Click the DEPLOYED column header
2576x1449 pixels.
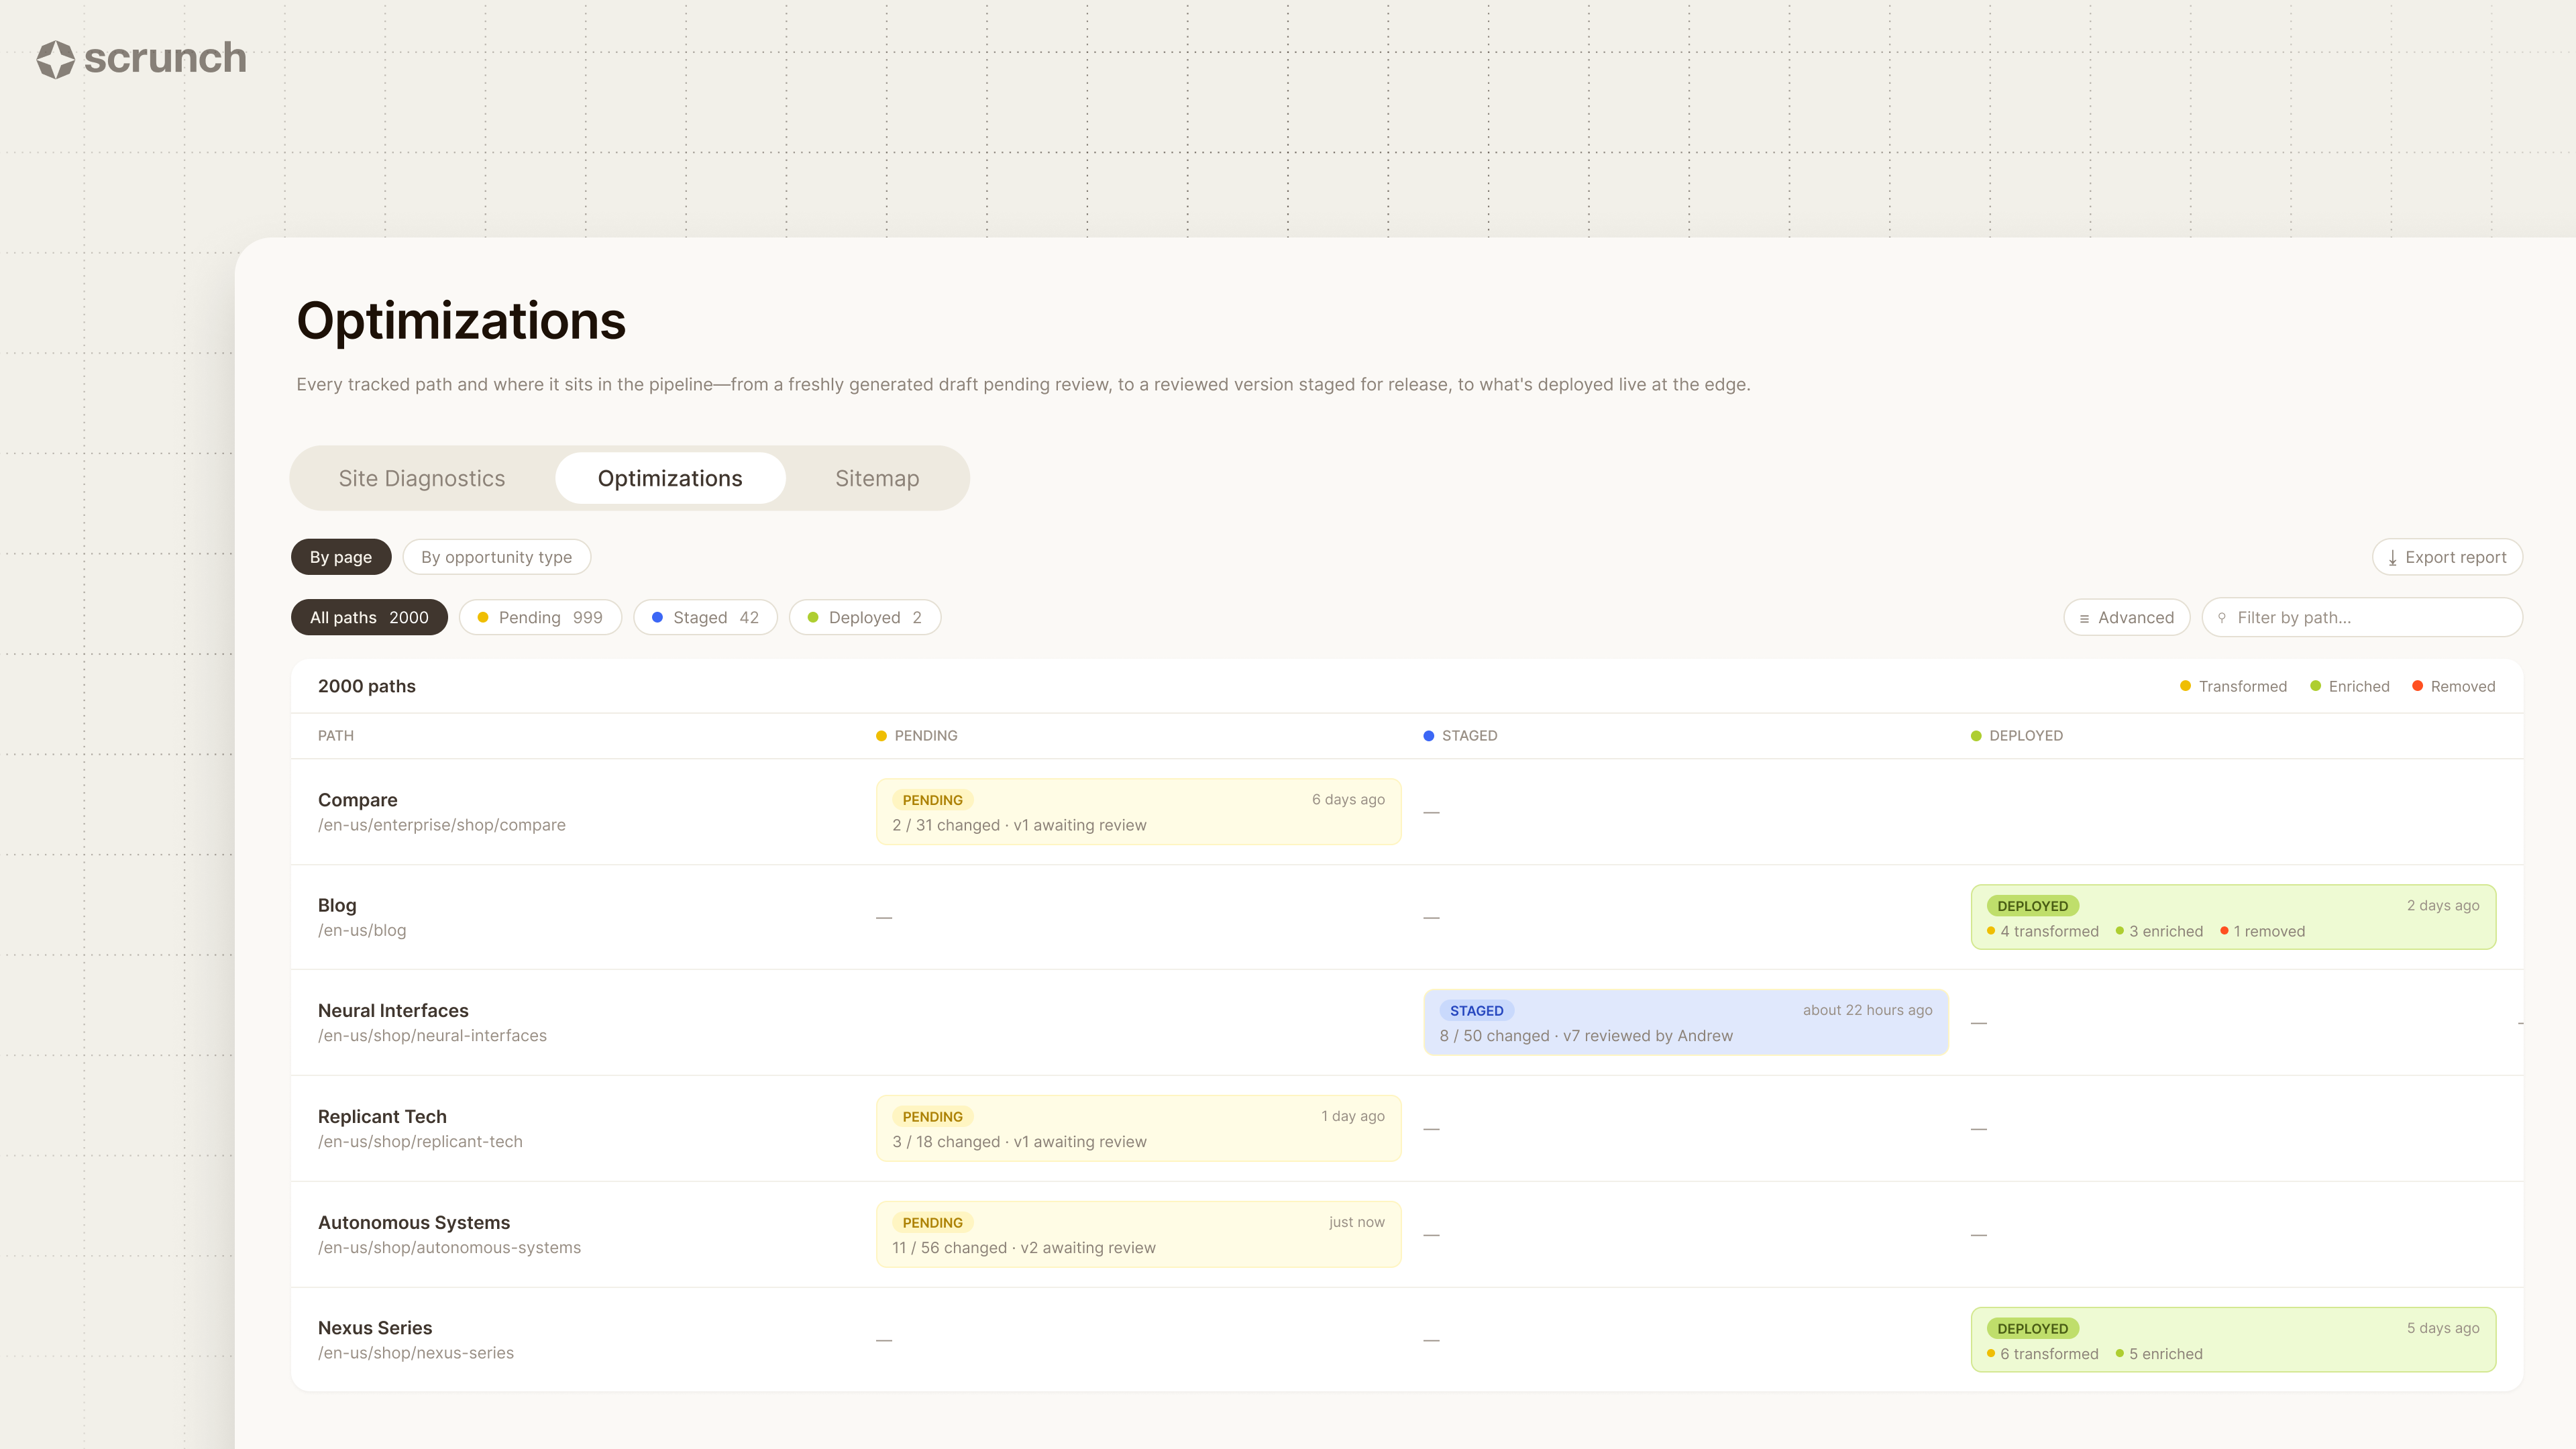[2016, 735]
